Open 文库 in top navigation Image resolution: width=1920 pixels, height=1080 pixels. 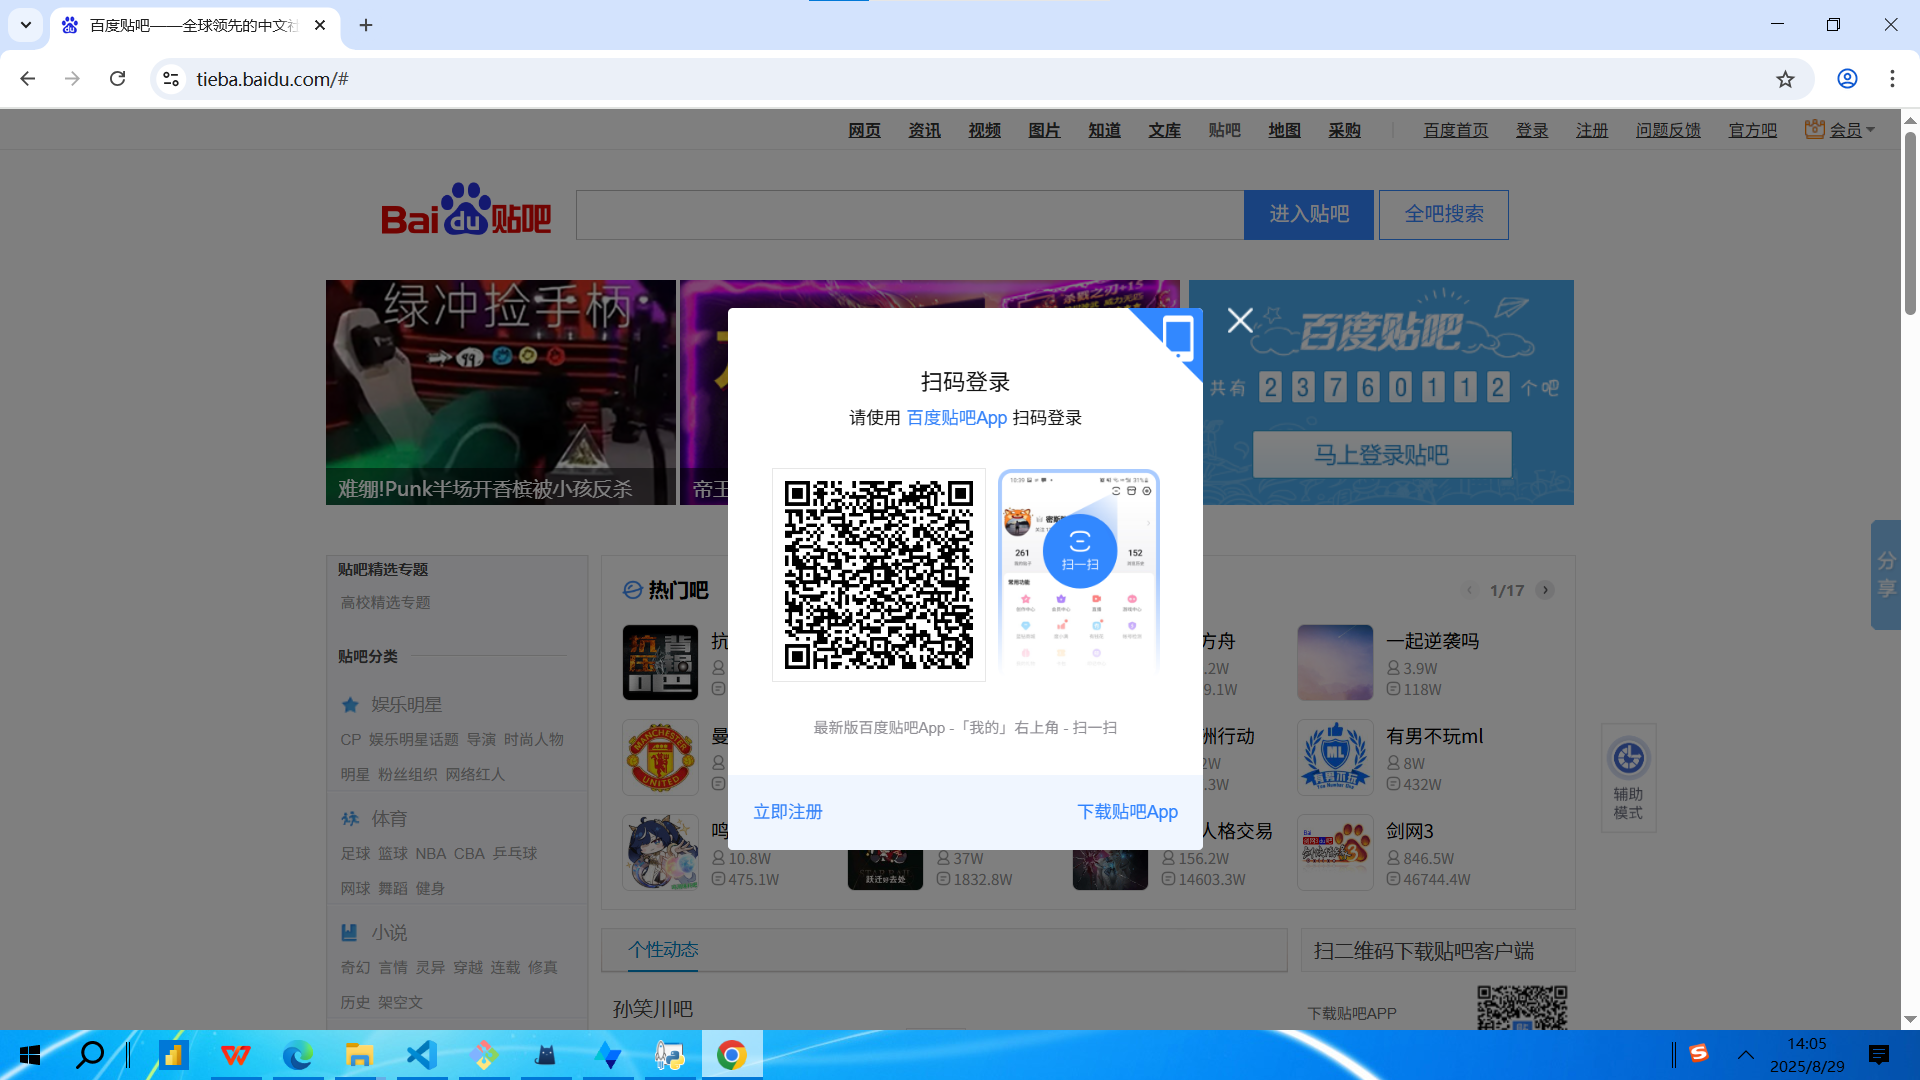tap(1164, 130)
